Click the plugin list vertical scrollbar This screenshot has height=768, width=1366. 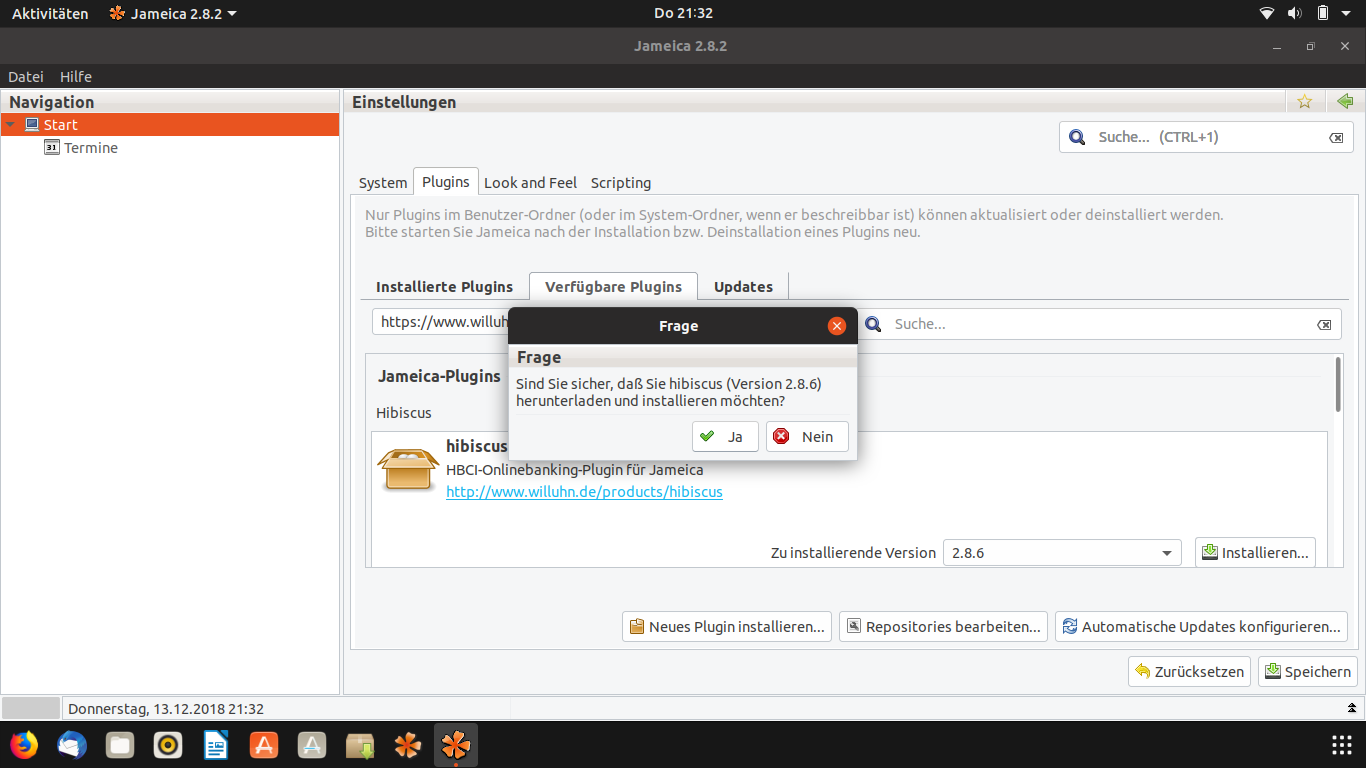click(x=1338, y=384)
